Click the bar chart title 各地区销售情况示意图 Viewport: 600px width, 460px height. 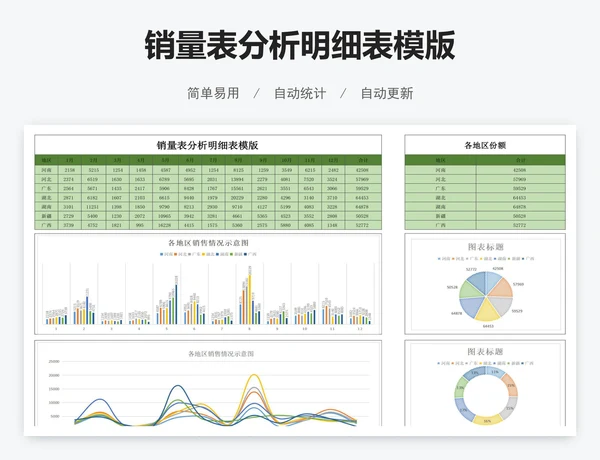pos(208,243)
